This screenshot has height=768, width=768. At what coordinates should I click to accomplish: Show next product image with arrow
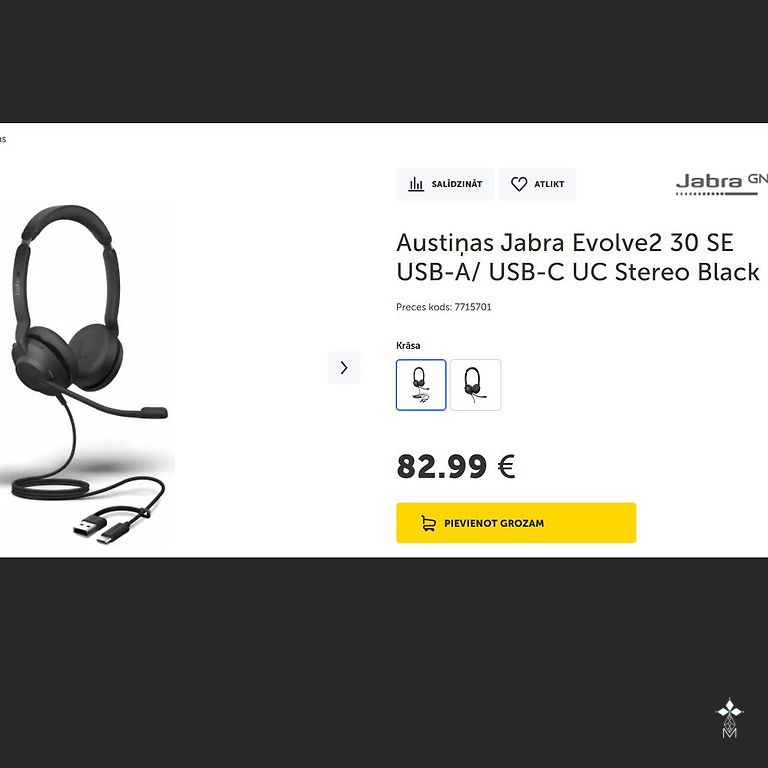[x=344, y=367]
